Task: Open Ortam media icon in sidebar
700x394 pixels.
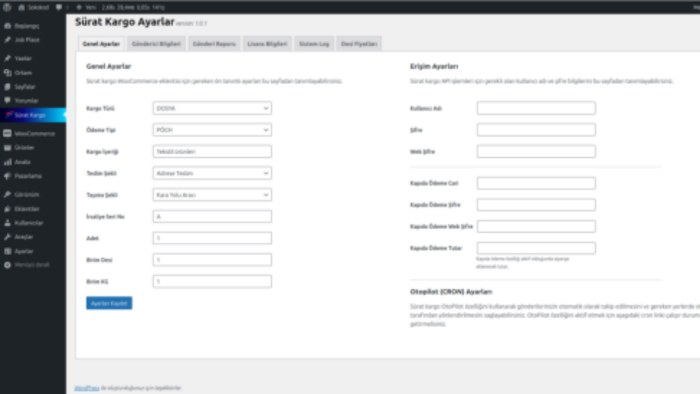Action: (x=8, y=73)
